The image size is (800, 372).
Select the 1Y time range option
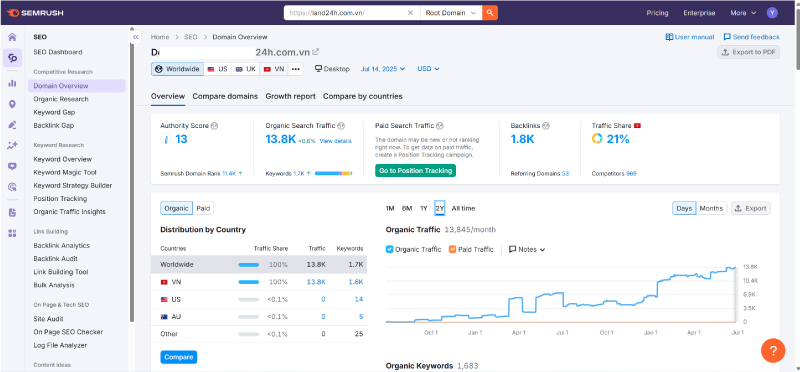[423, 208]
